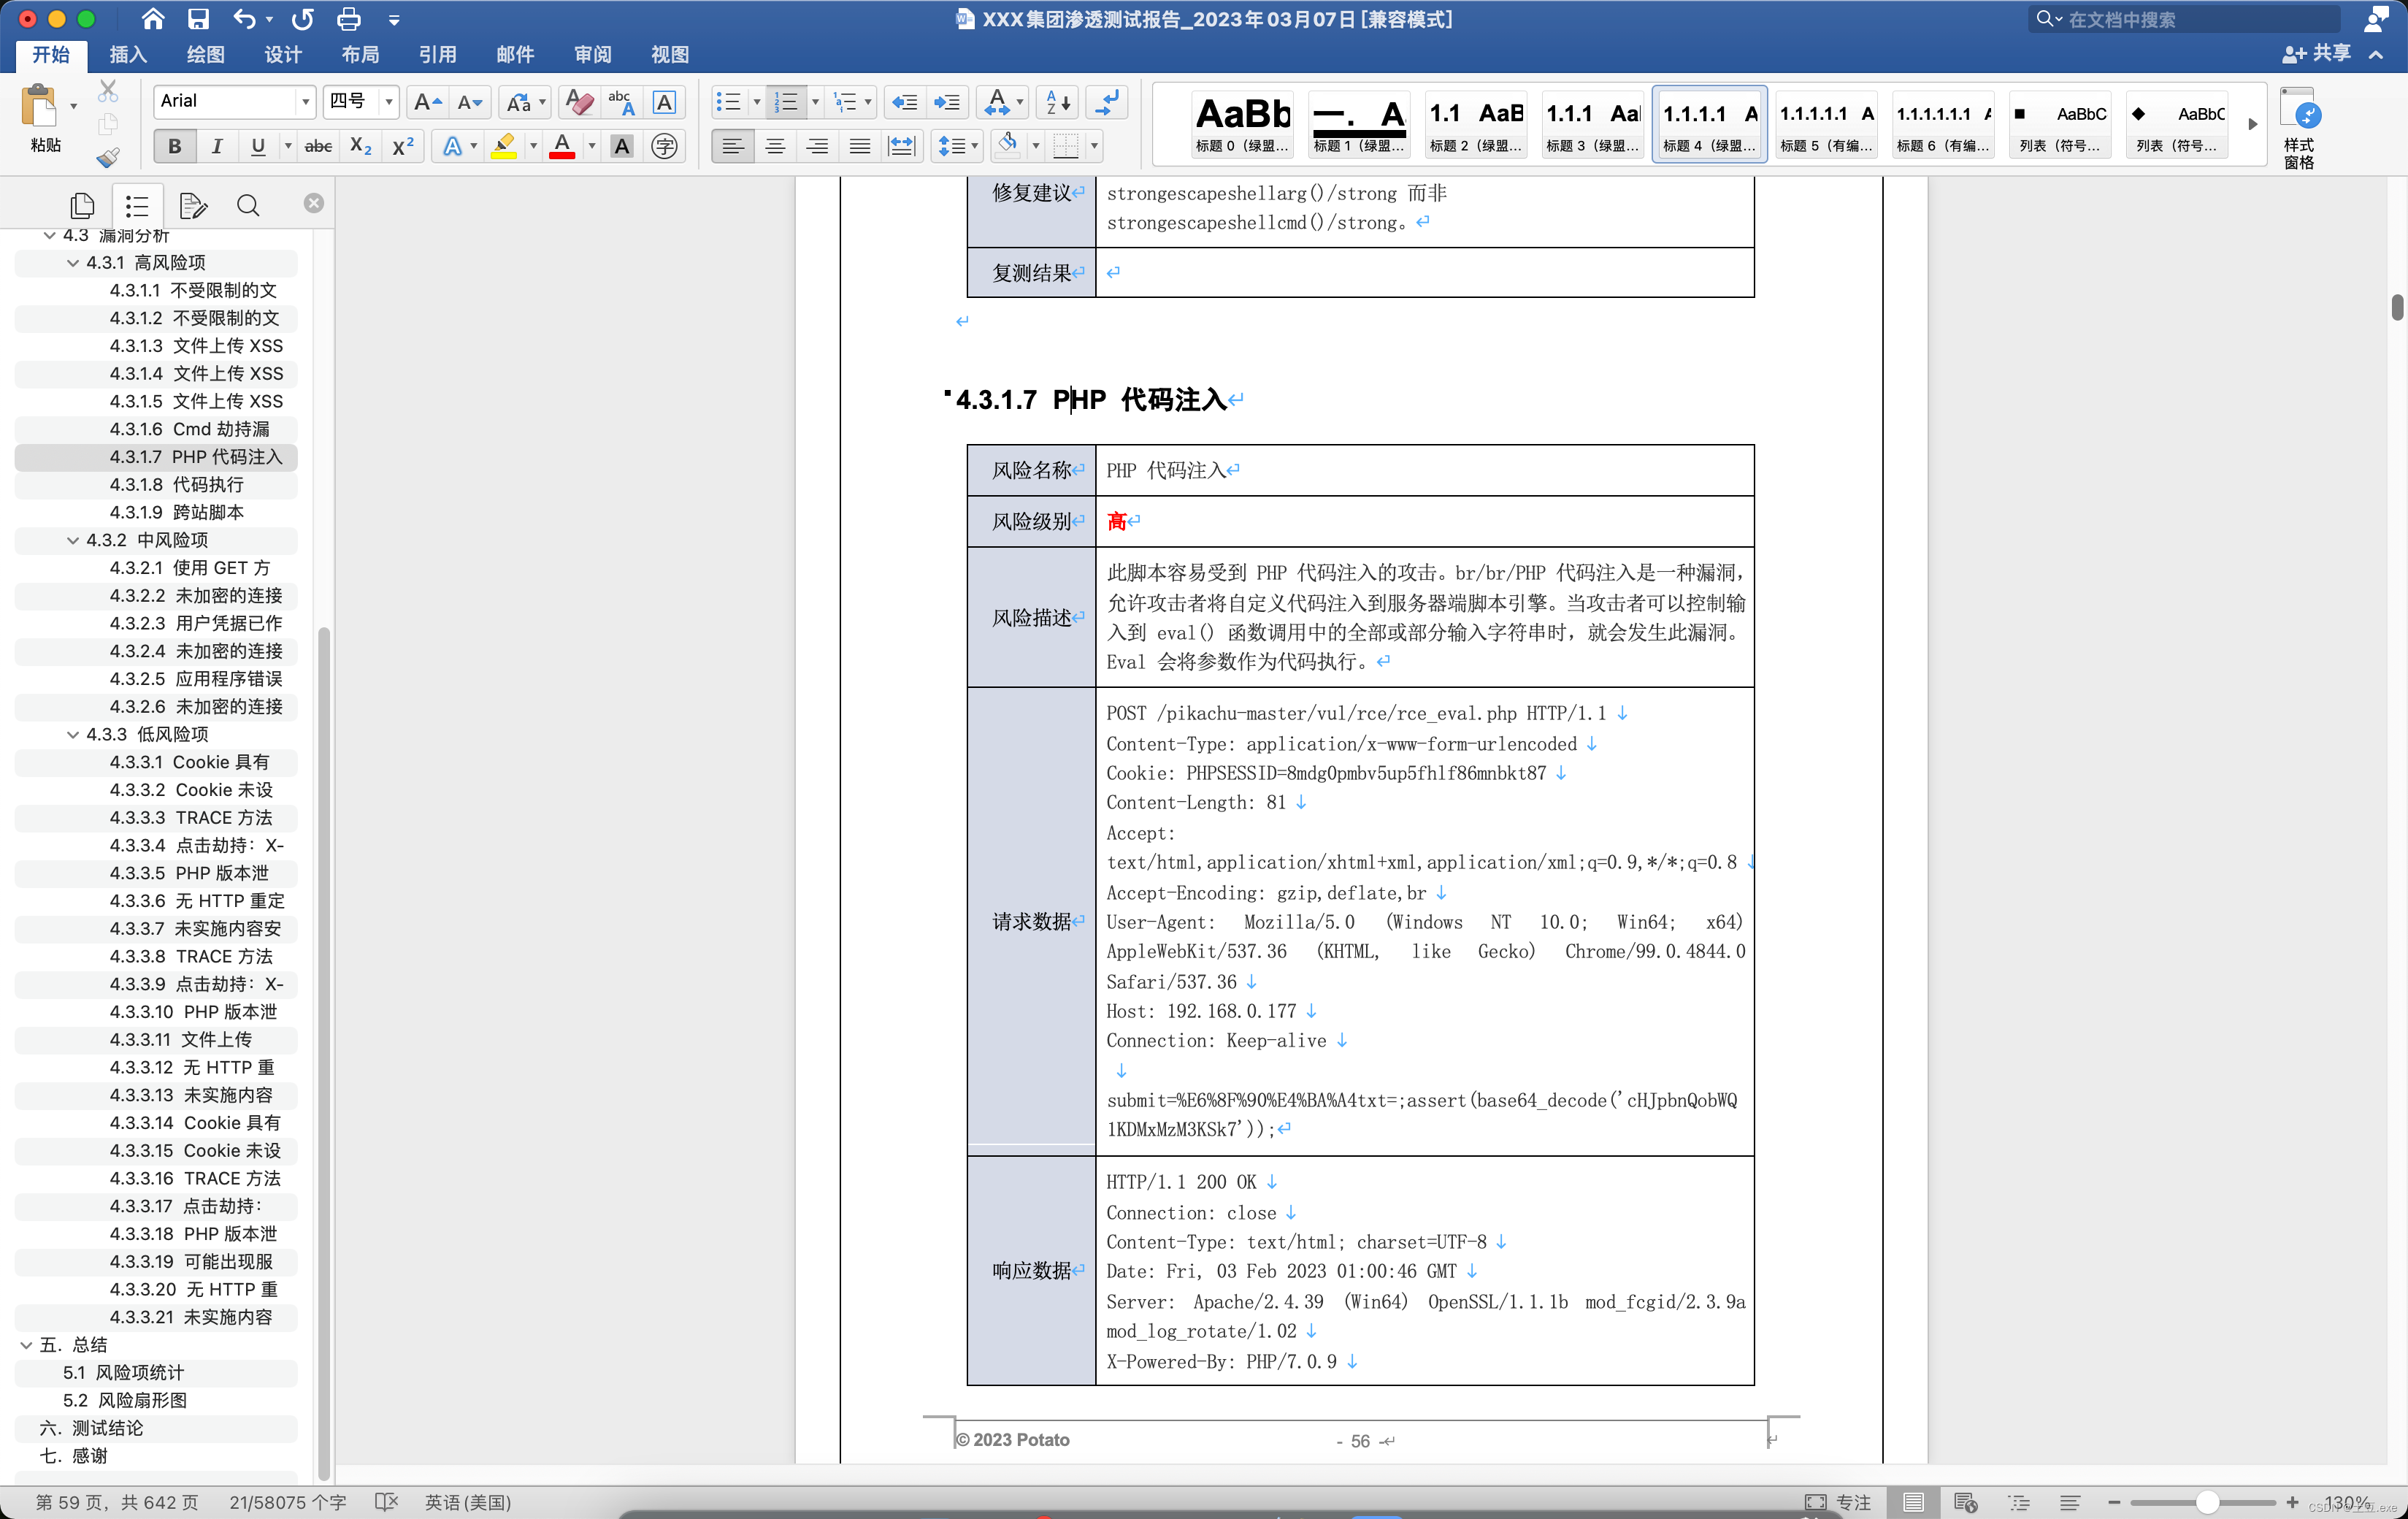The height and width of the screenshot is (1519, 2408).
Task: Redo the action with circular arrow
Action: pos(302,19)
